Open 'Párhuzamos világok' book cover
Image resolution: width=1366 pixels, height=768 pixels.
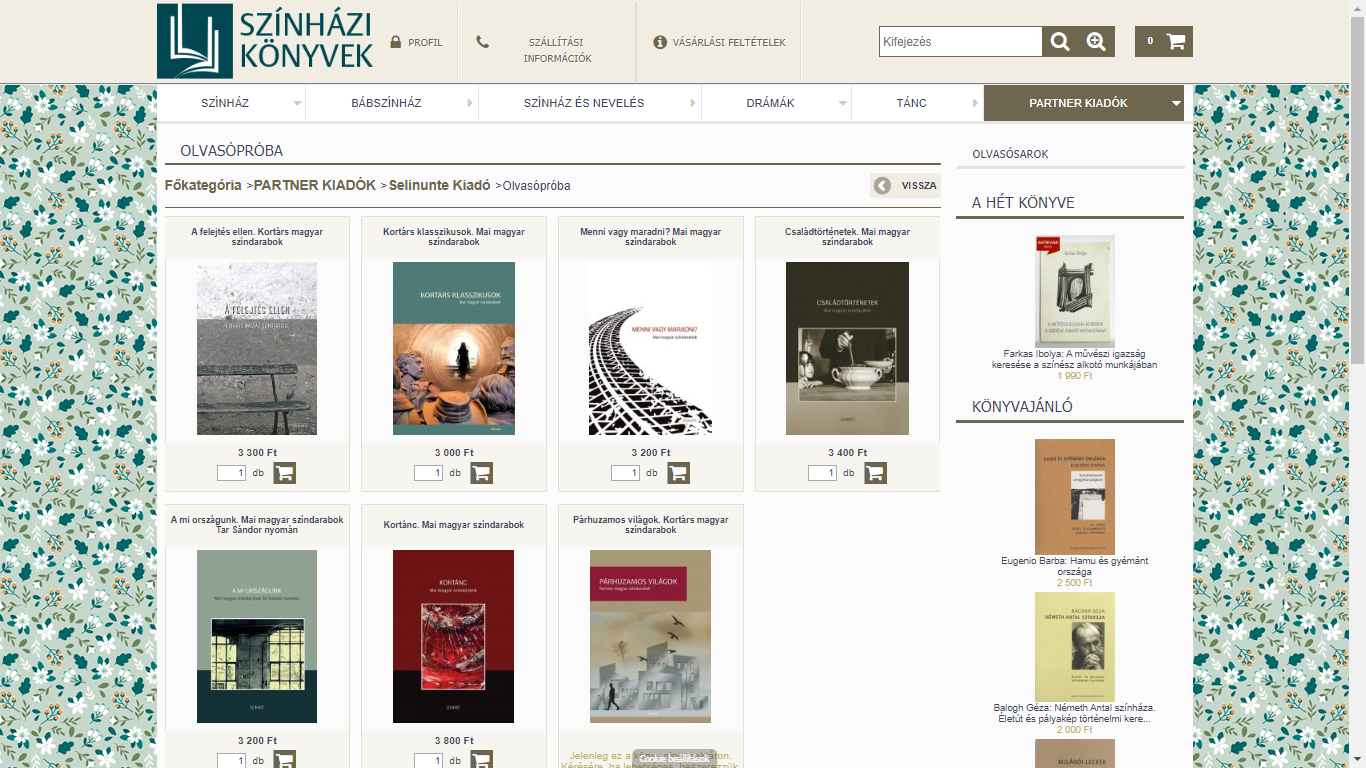coord(651,636)
